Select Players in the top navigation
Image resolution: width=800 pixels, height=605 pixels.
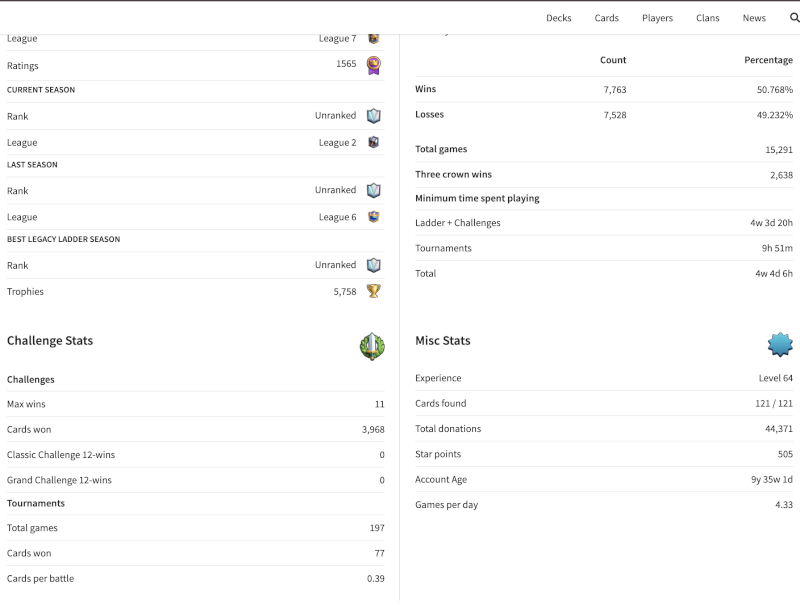click(x=657, y=18)
